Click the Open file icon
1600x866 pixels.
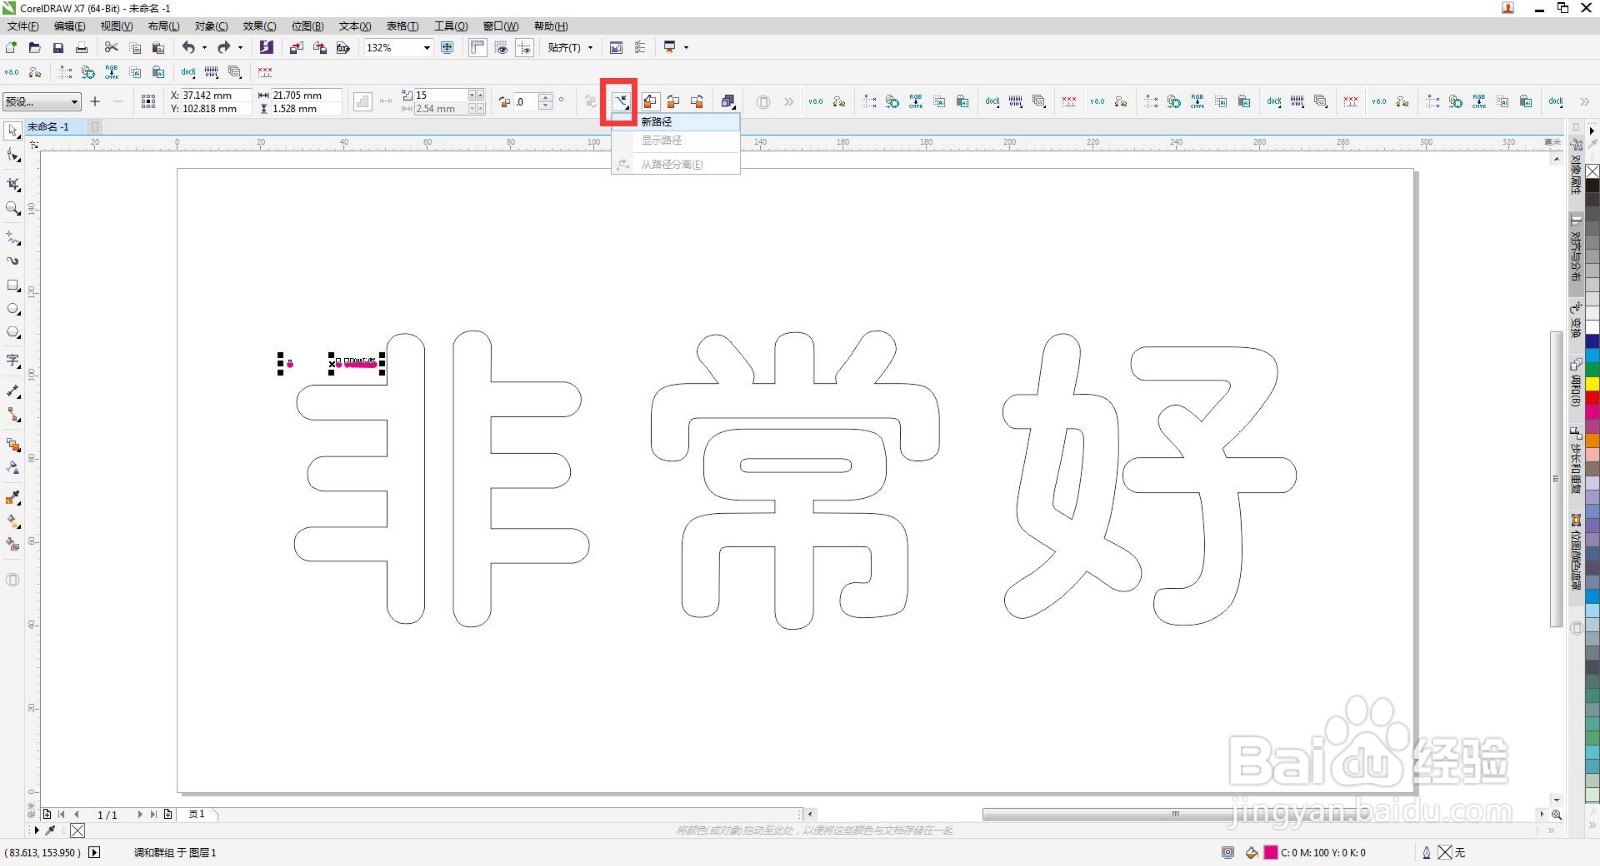click(34, 47)
